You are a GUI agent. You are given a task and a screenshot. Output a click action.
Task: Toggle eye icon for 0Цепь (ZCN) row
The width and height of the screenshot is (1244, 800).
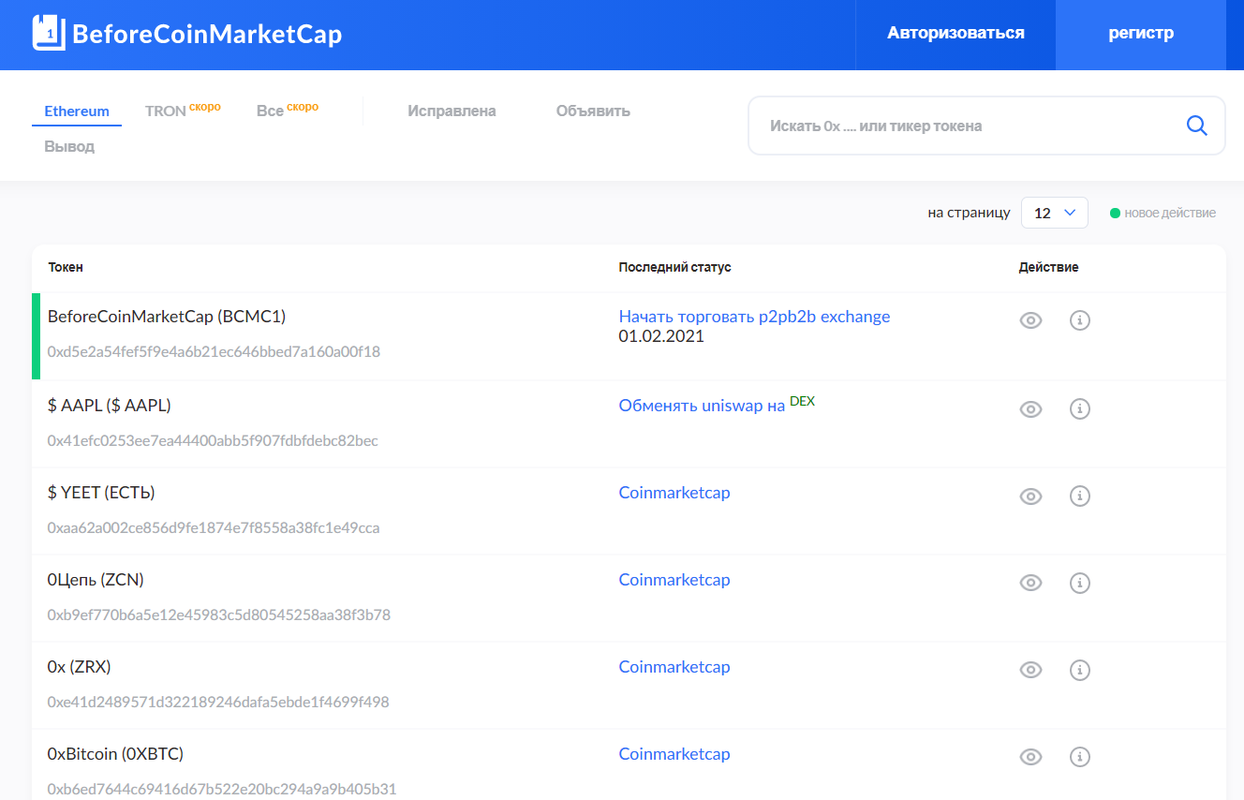pyautogui.click(x=1031, y=583)
